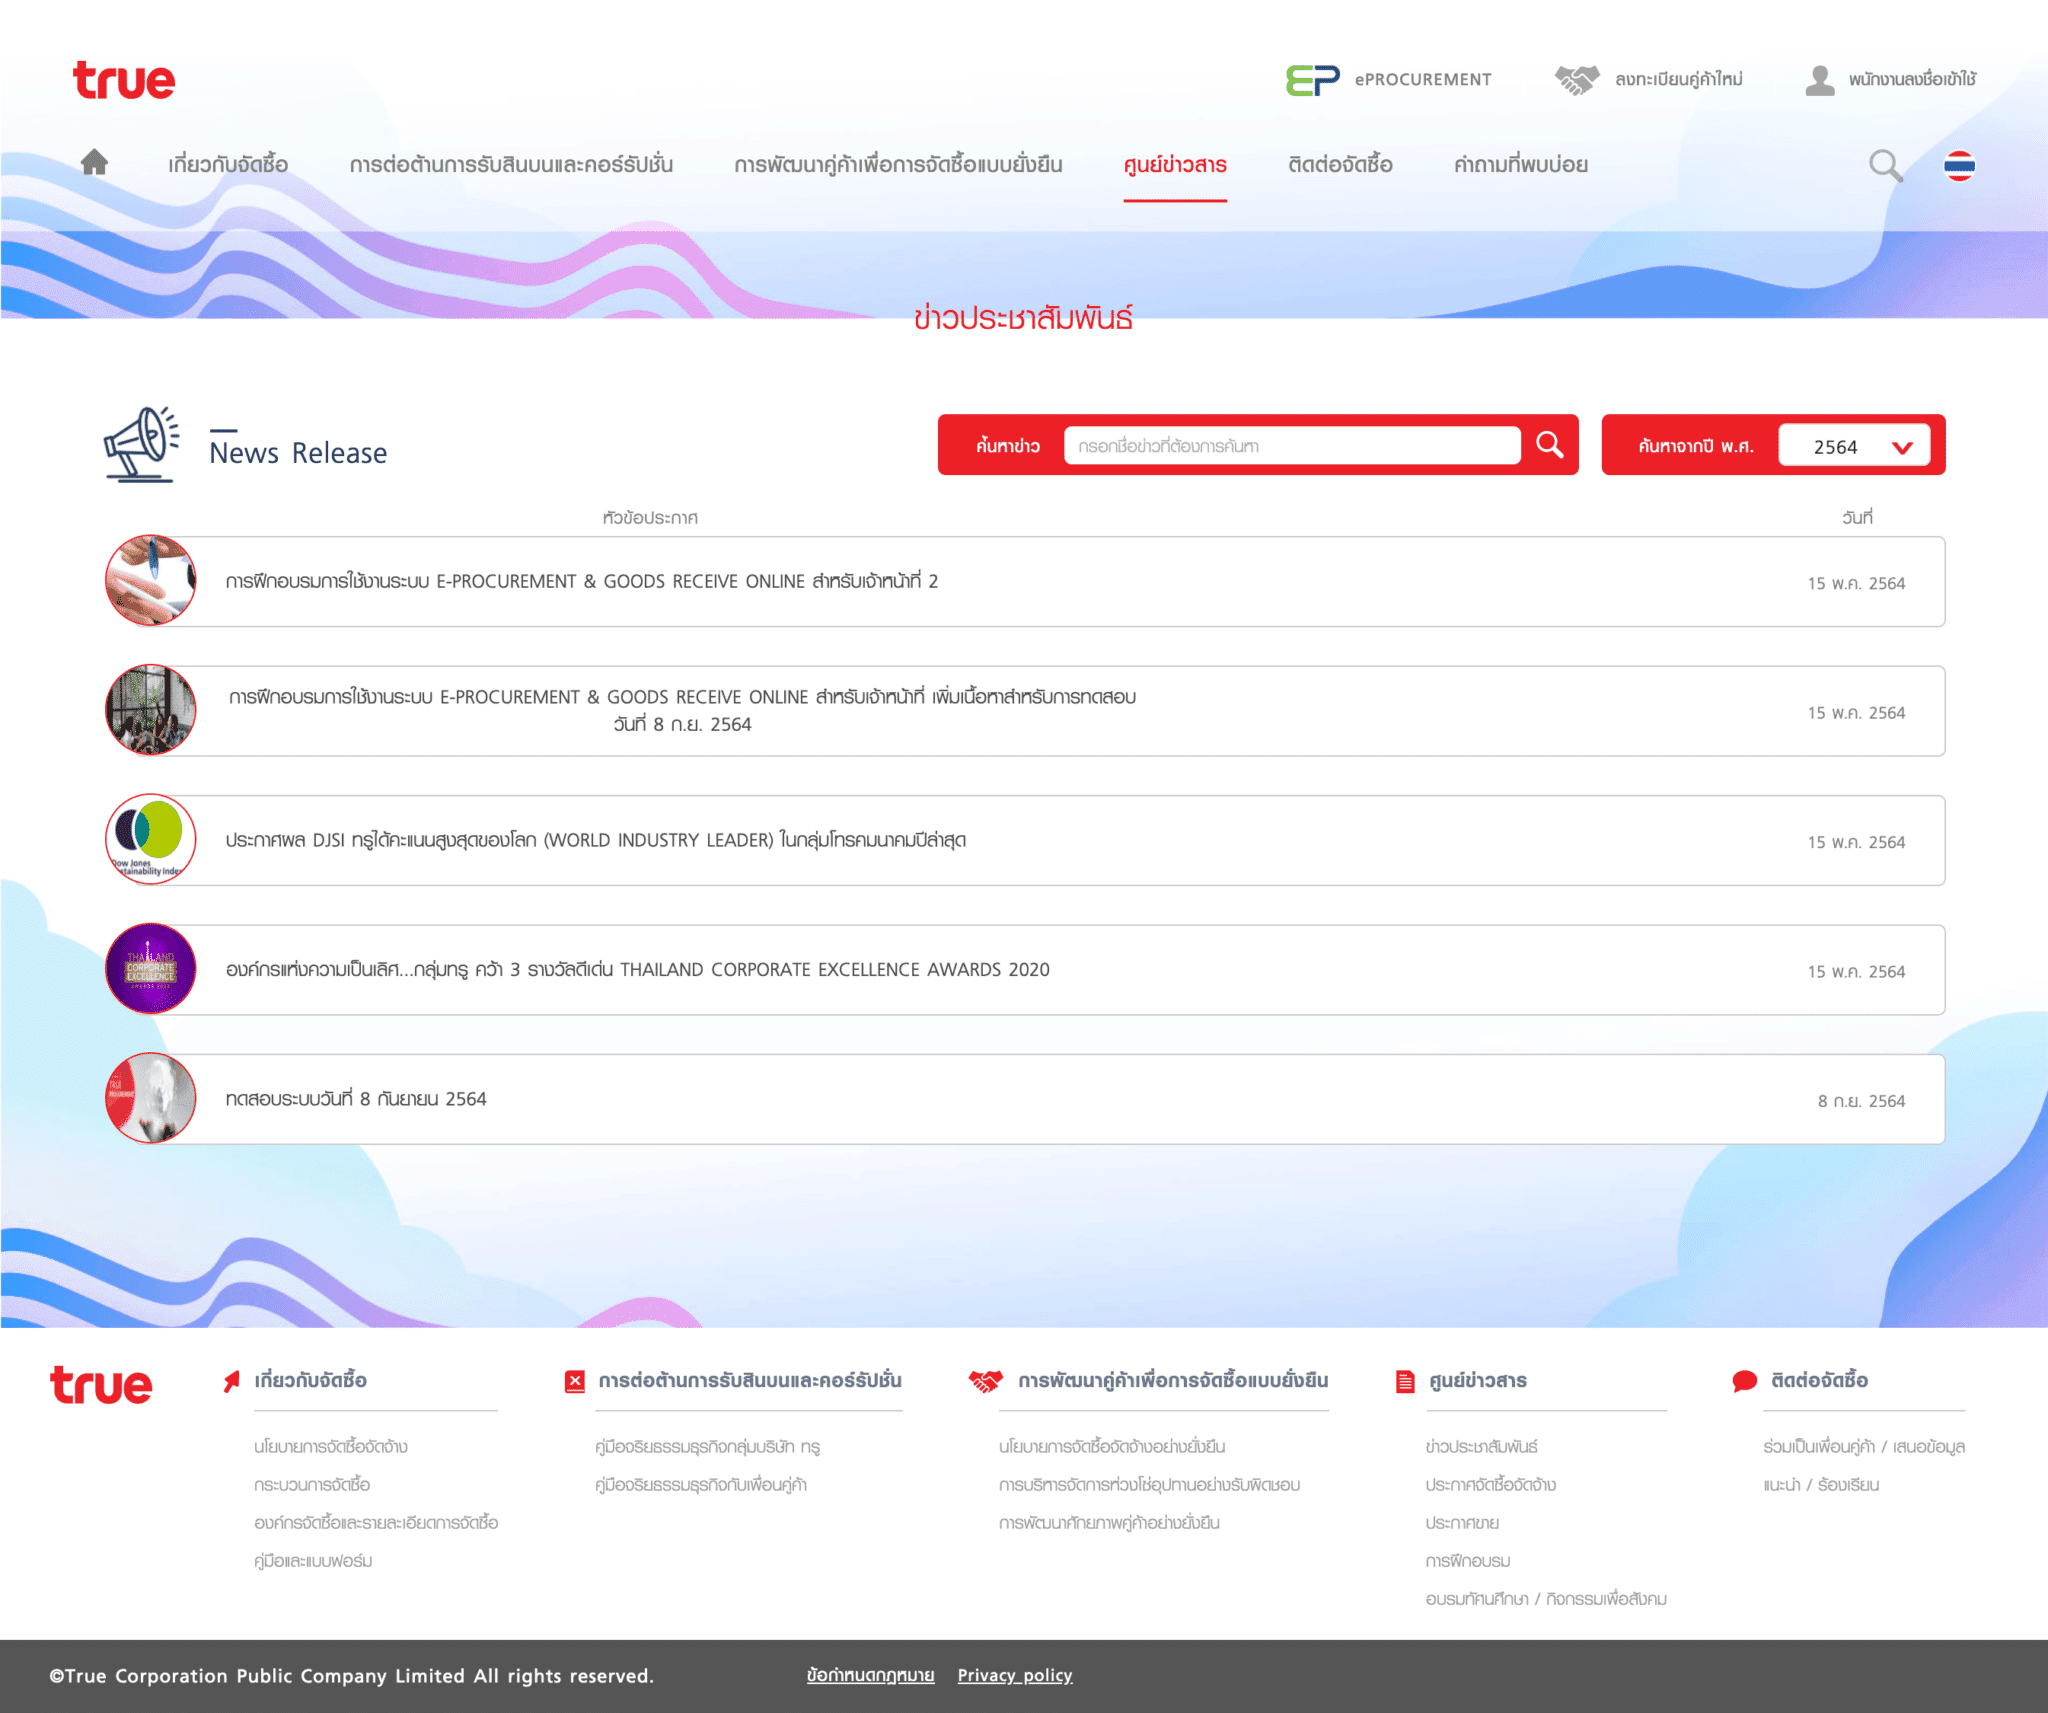This screenshot has height=1713, width=2048.
Task: Click purple Thailand Corporate Excellence thumbnail
Action: tap(151, 969)
